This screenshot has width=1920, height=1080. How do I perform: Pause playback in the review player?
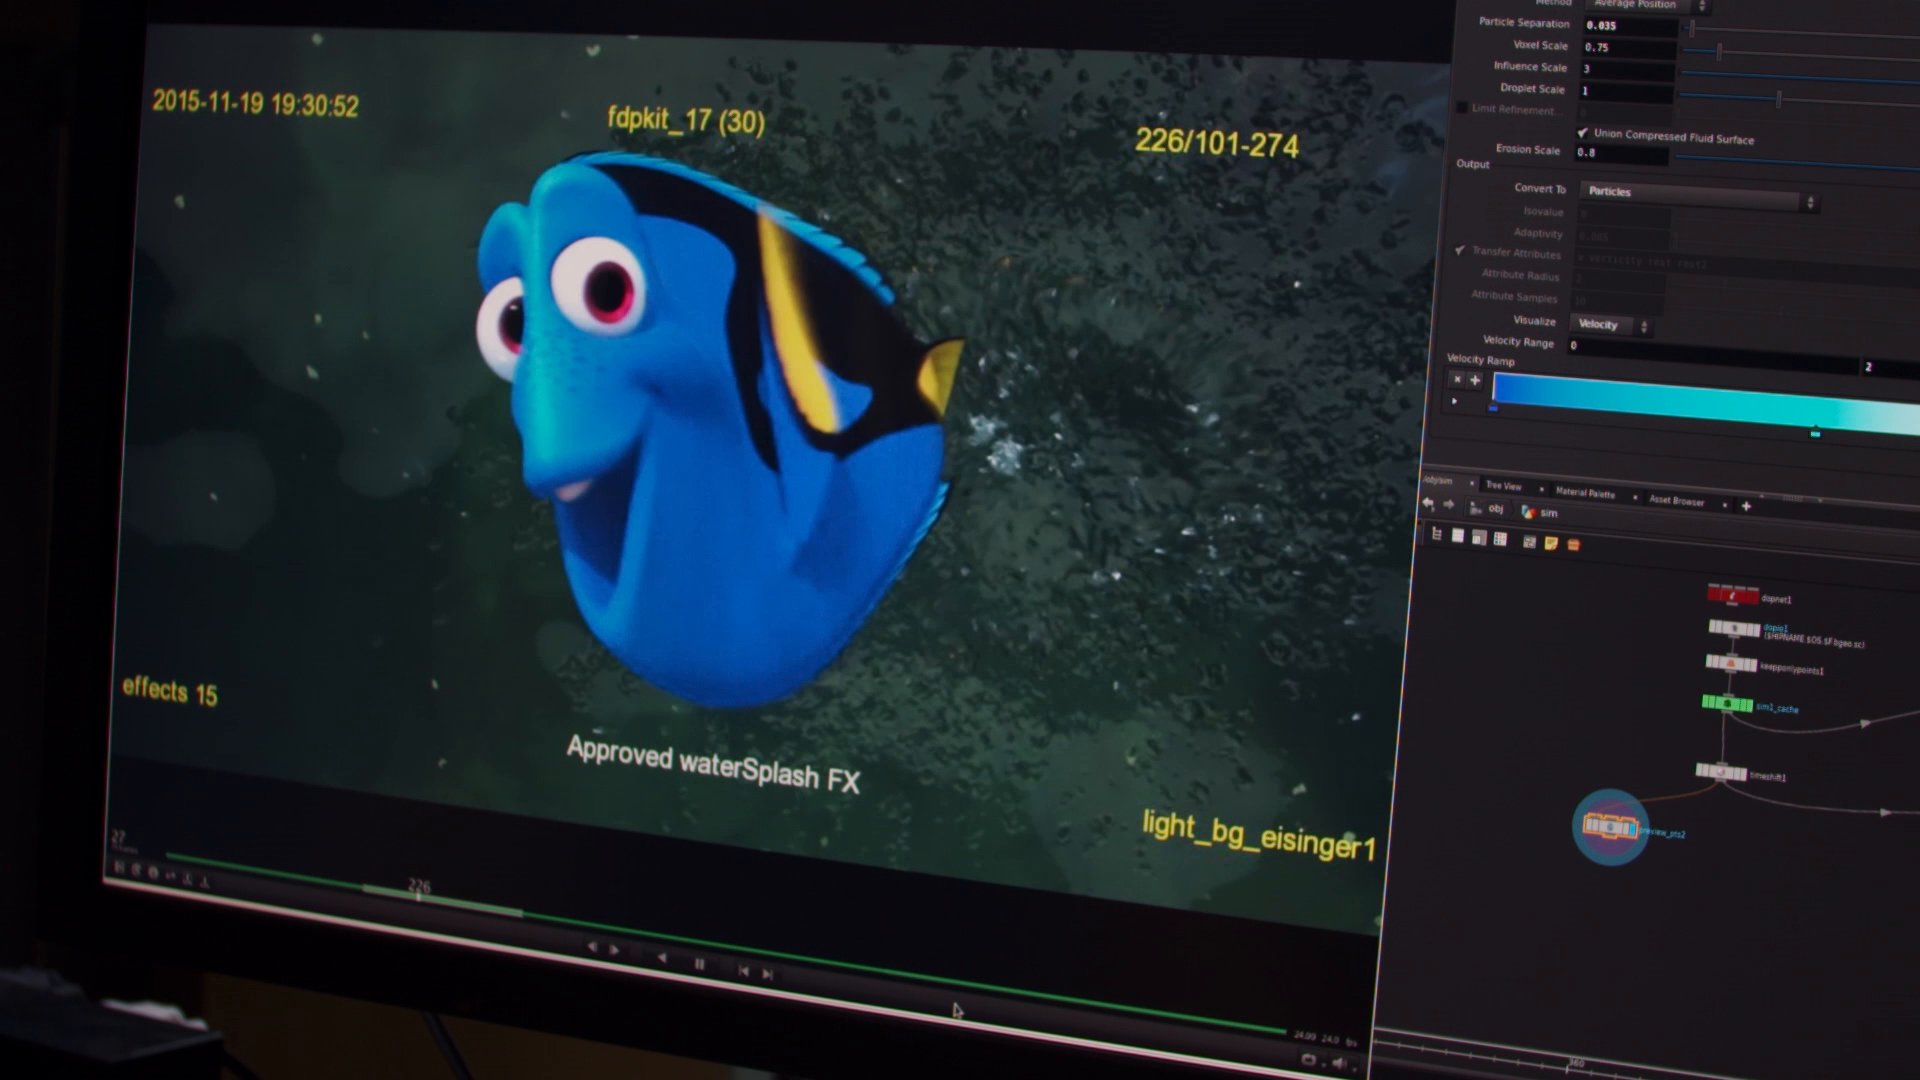click(699, 964)
